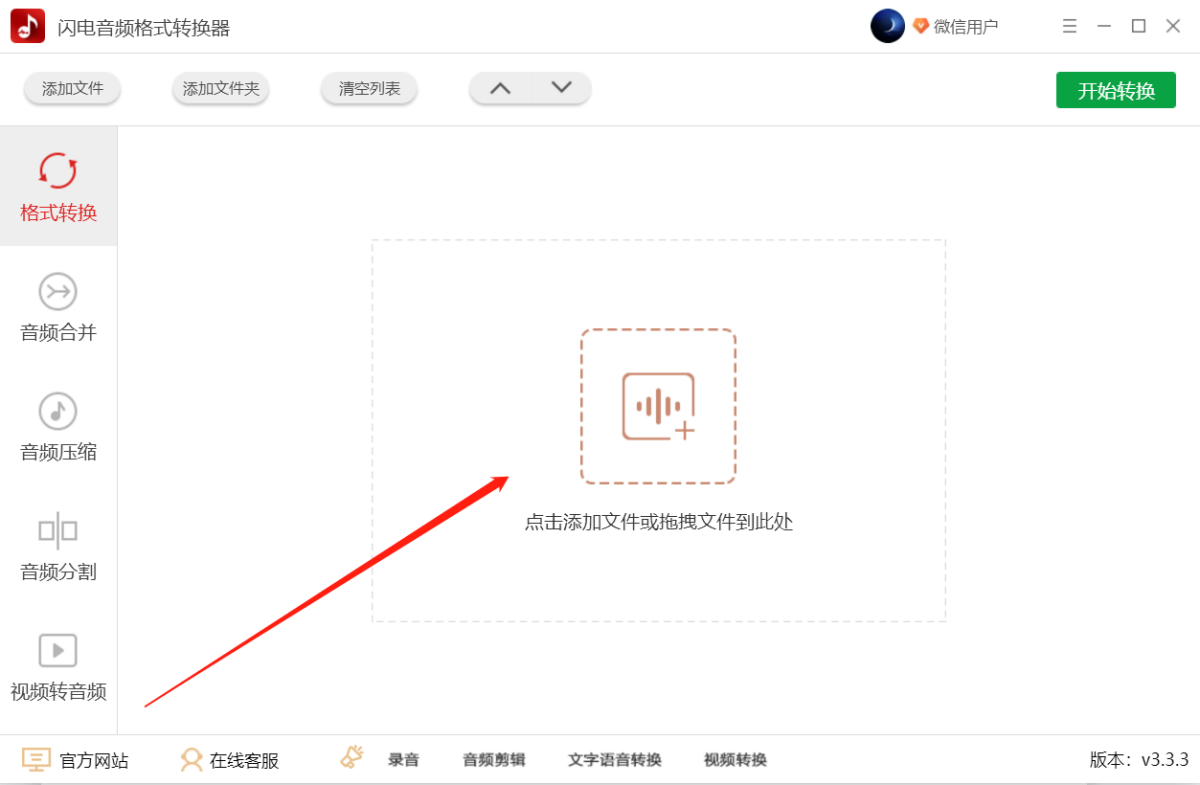Viewport: 1200px width, 785px height.
Task: Open the user avatar with moon picture
Action: pos(887,26)
